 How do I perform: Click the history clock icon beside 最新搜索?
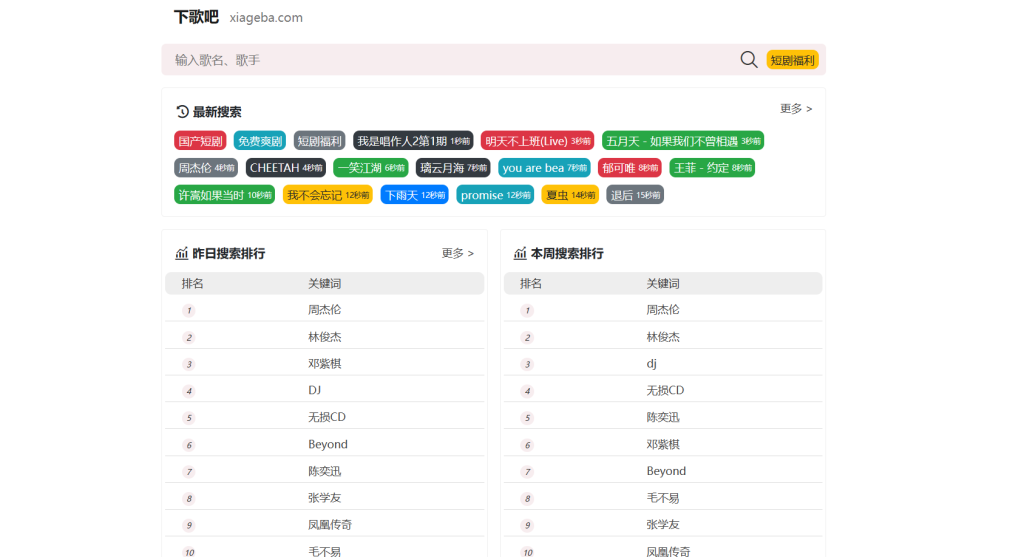[182, 112]
